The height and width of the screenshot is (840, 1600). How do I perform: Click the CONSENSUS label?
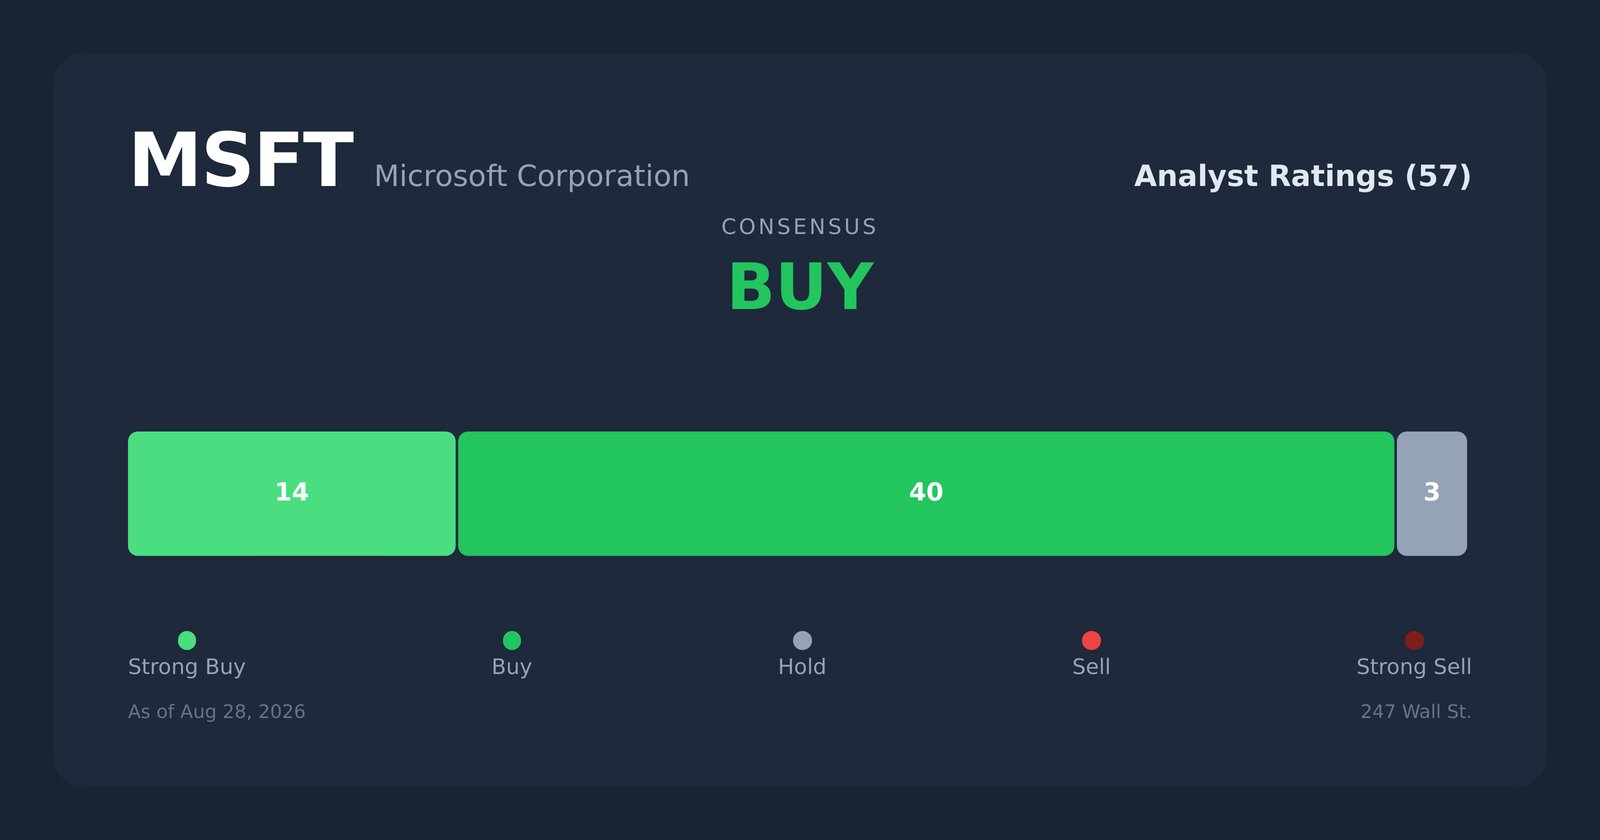click(x=800, y=227)
